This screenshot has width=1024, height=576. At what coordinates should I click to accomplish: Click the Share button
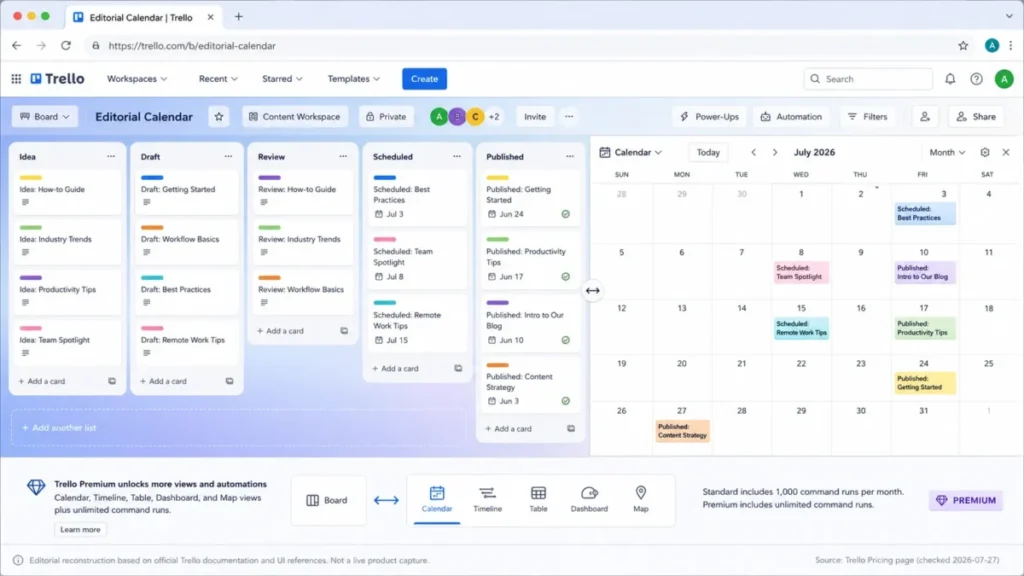pyautogui.click(x=976, y=116)
